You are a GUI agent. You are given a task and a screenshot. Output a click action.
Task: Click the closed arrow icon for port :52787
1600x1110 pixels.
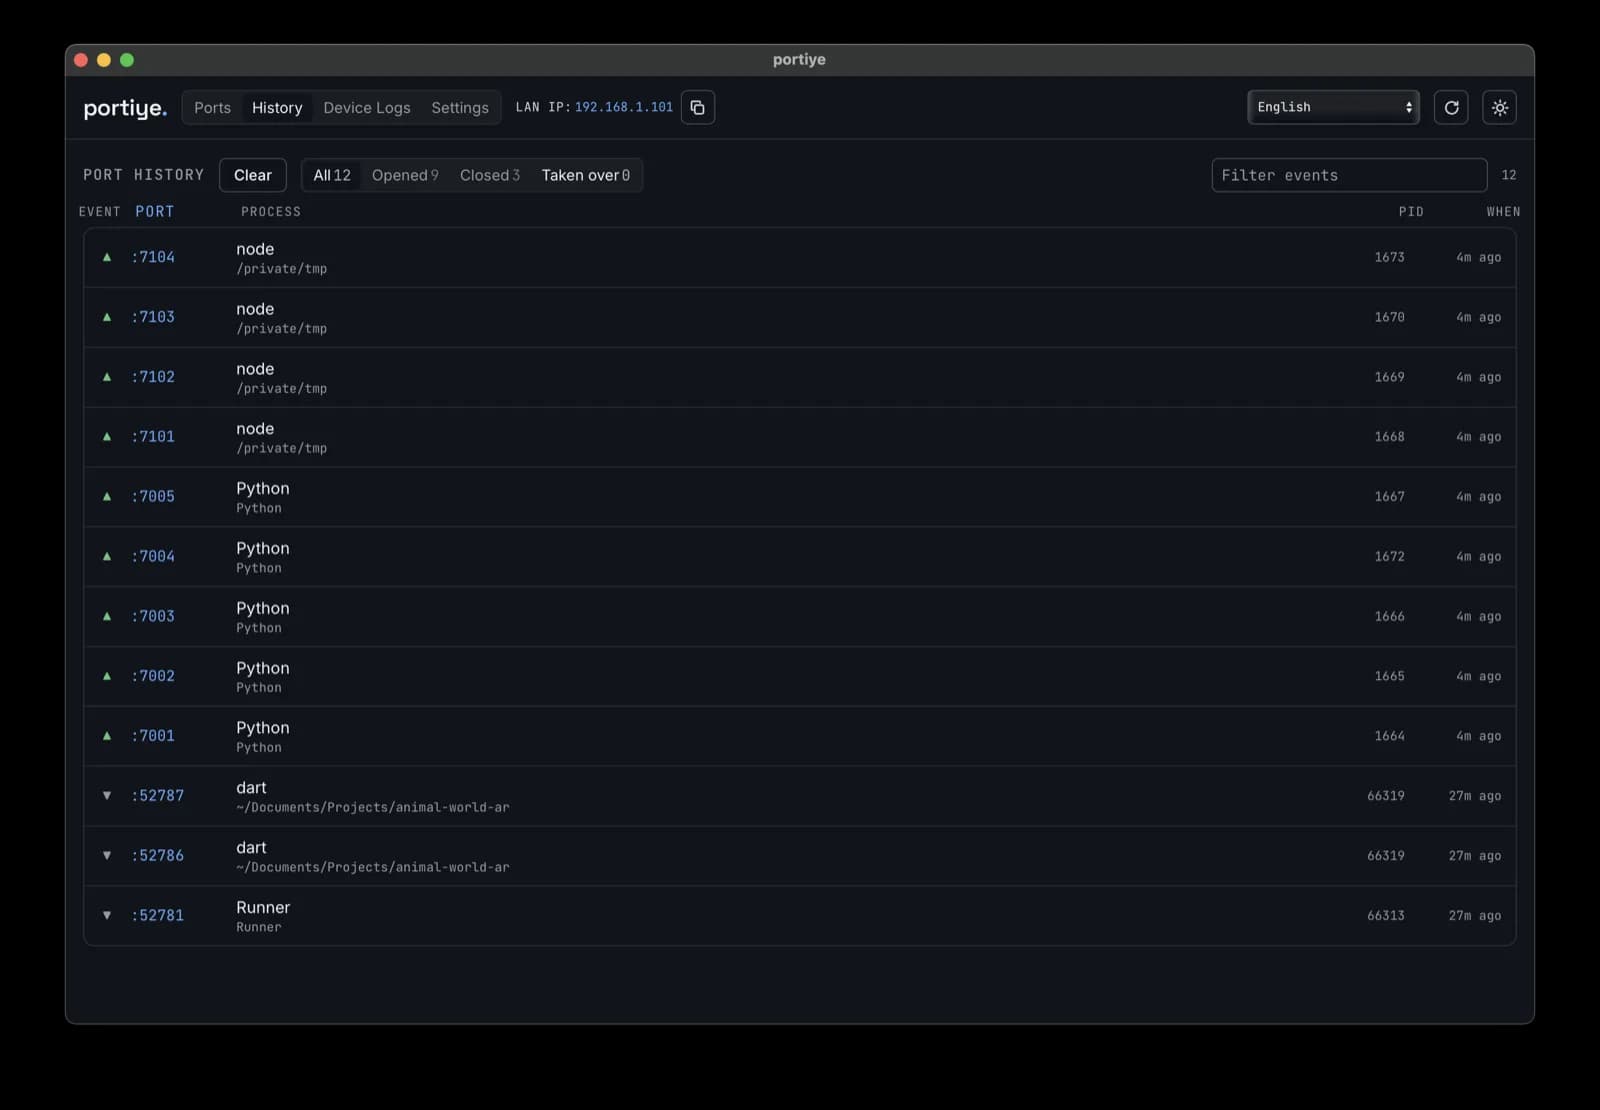pyautogui.click(x=107, y=796)
